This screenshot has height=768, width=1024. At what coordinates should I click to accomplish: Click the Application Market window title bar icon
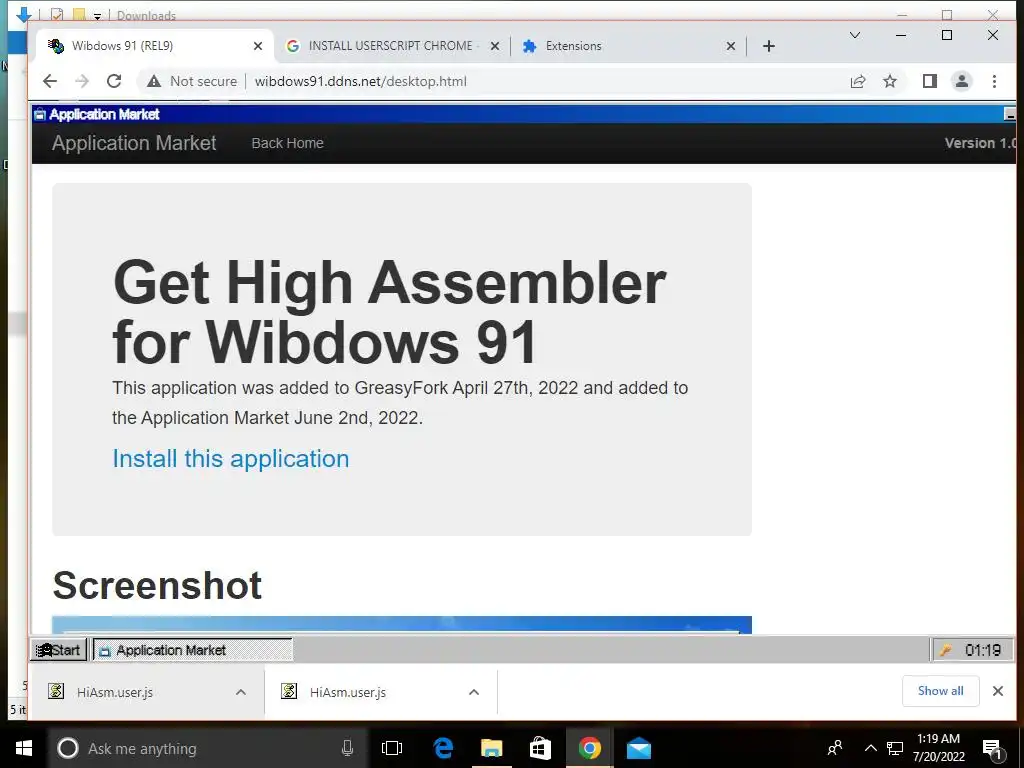(x=39, y=114)
